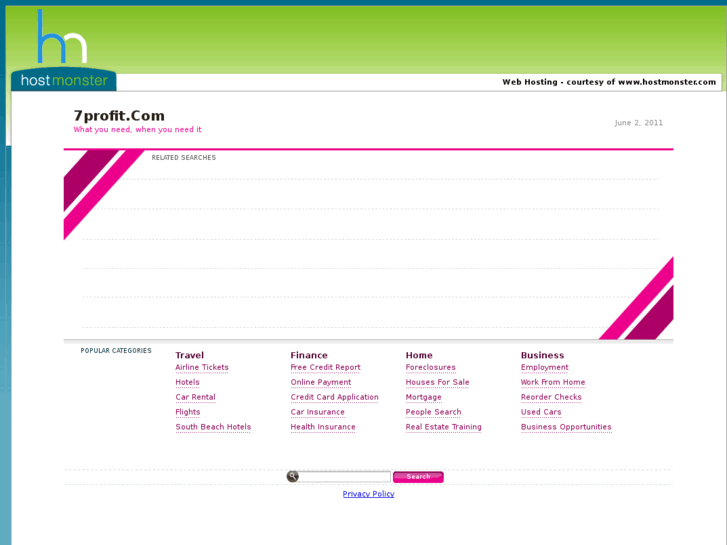Open the Privacy Policy link
This screenshot has width=727, height=545.
(368, 494)
